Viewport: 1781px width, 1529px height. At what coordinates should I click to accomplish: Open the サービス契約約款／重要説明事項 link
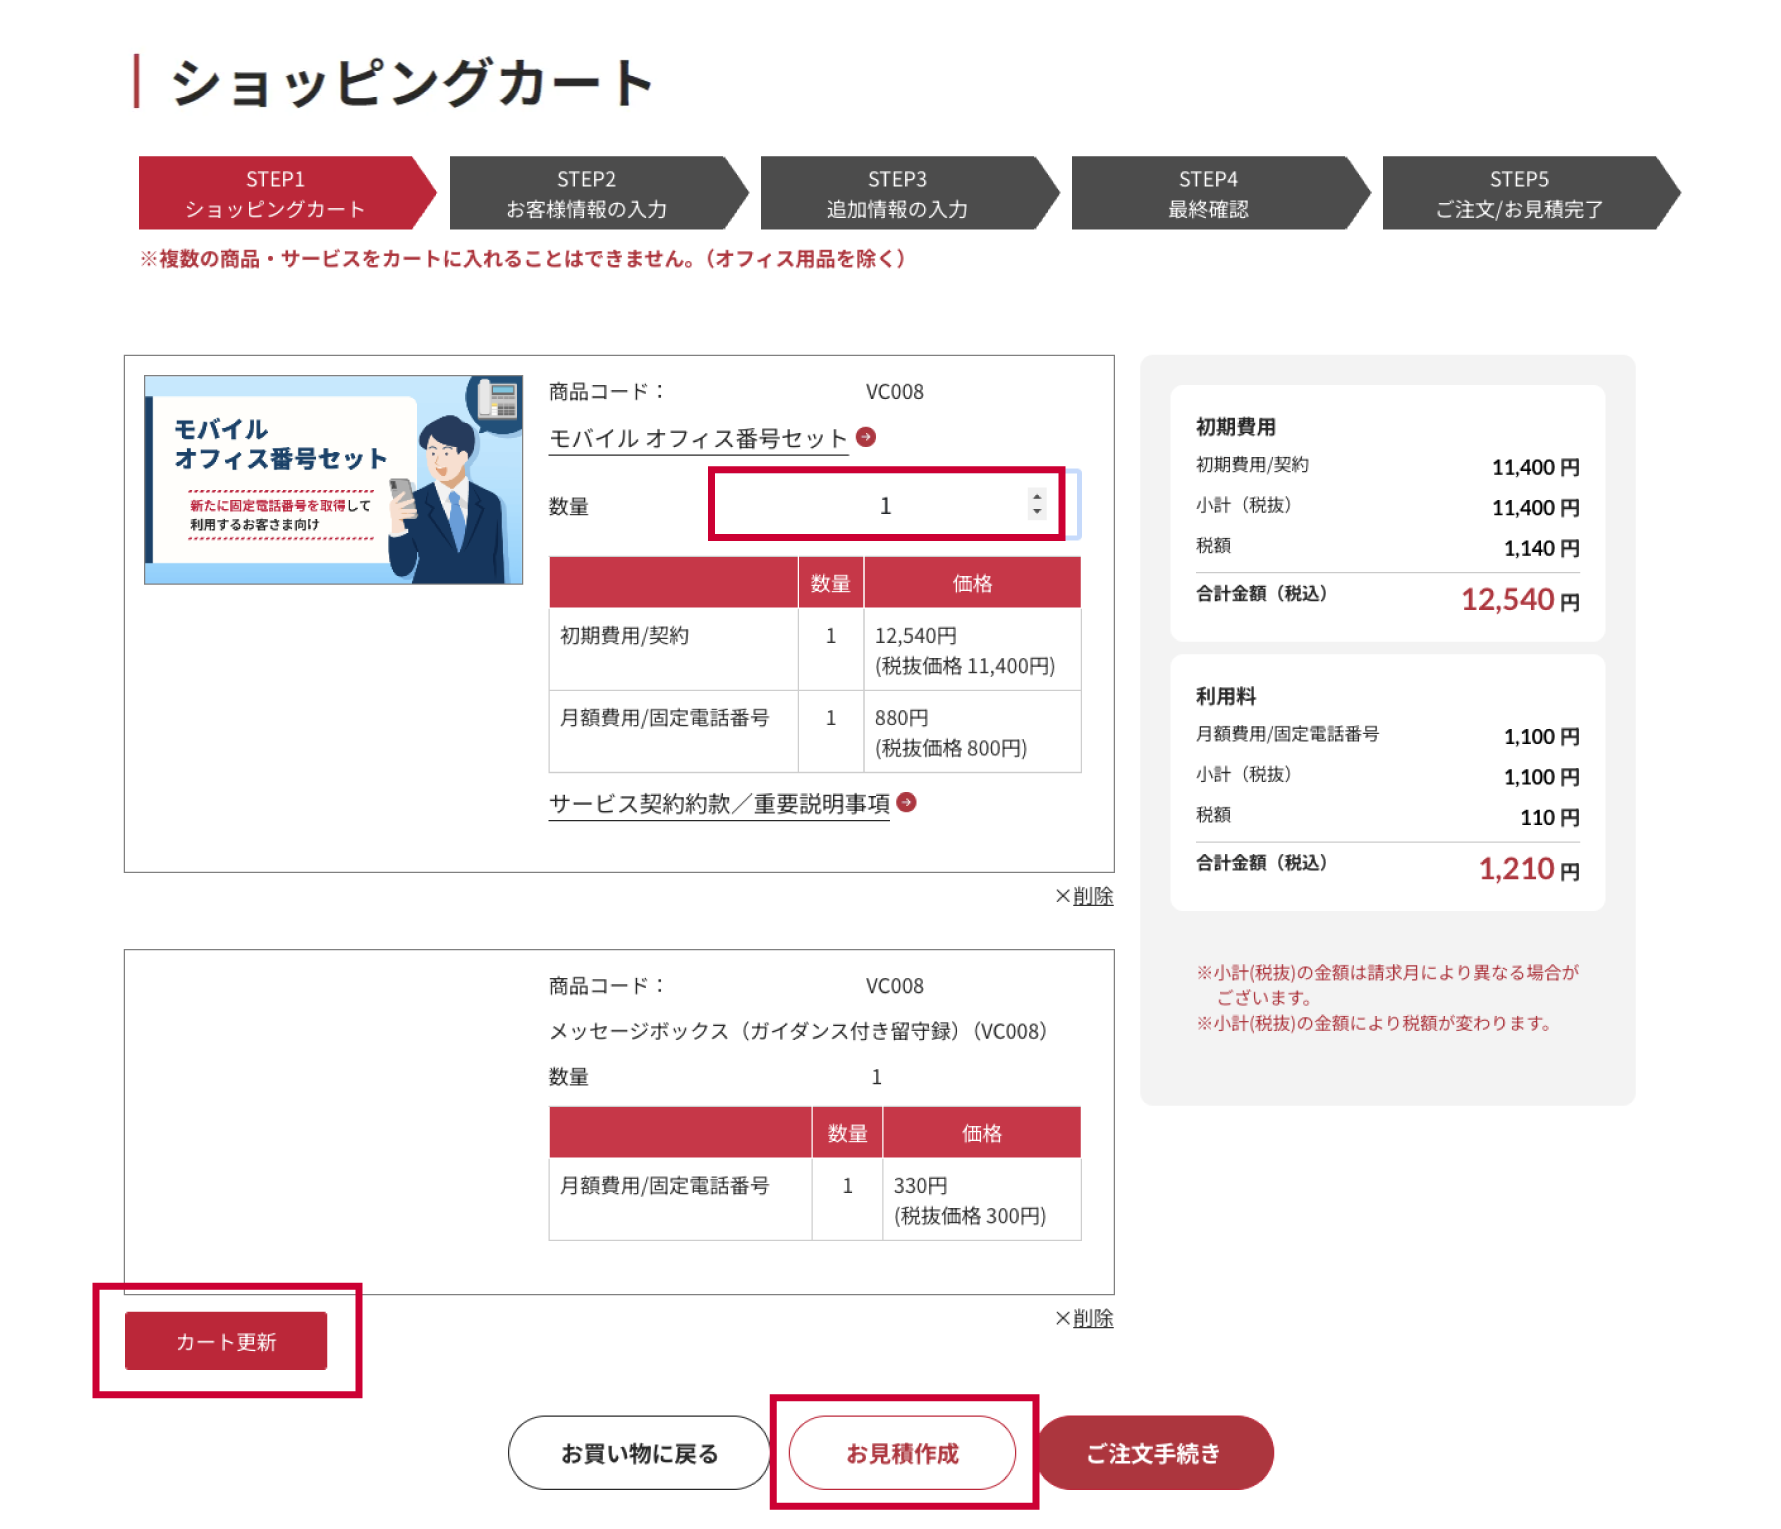click(x=719, y=804)
